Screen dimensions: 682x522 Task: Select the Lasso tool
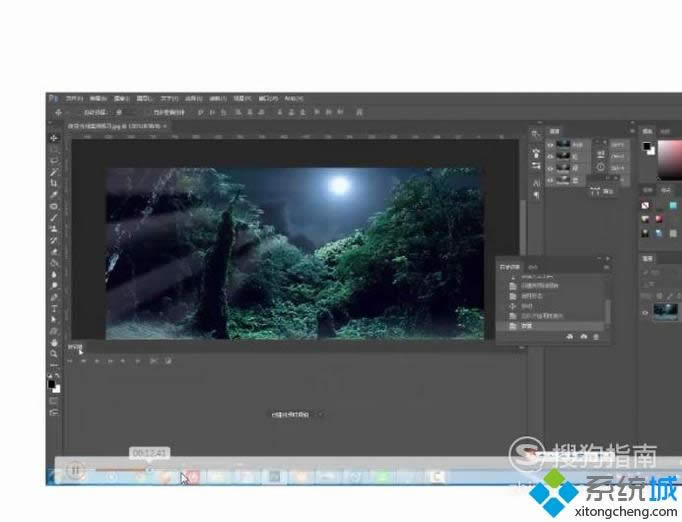(x=54, y=161)
